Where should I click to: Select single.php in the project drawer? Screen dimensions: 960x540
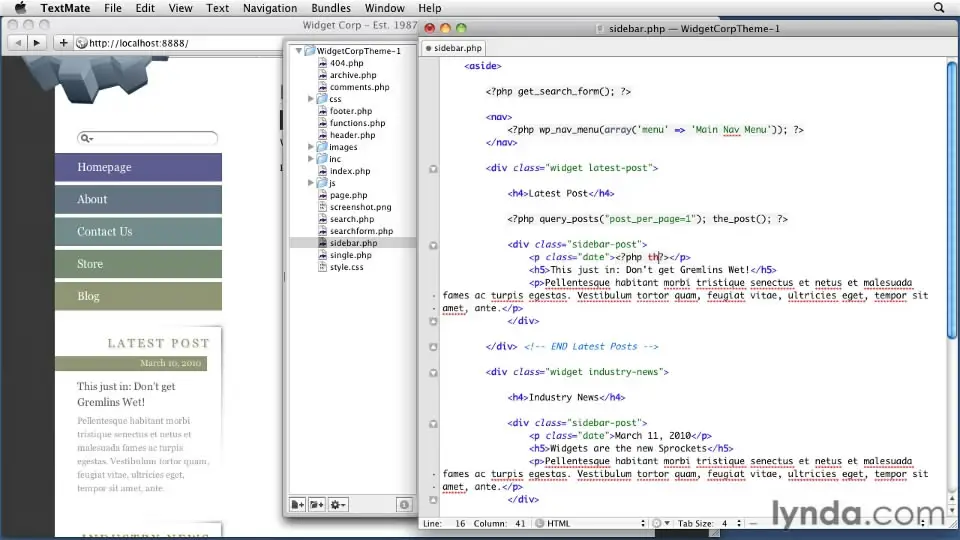click(x=350, y=255)
